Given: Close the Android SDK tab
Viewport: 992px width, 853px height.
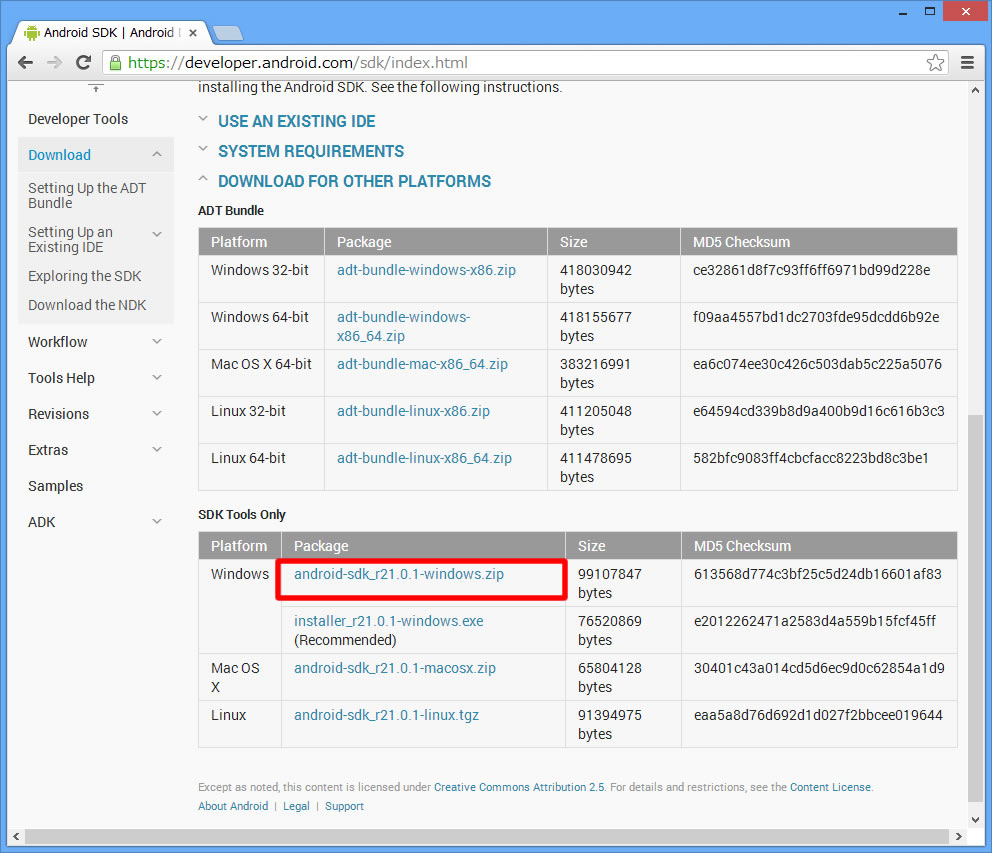Looking at the screenshot, I should coord(193,32).
